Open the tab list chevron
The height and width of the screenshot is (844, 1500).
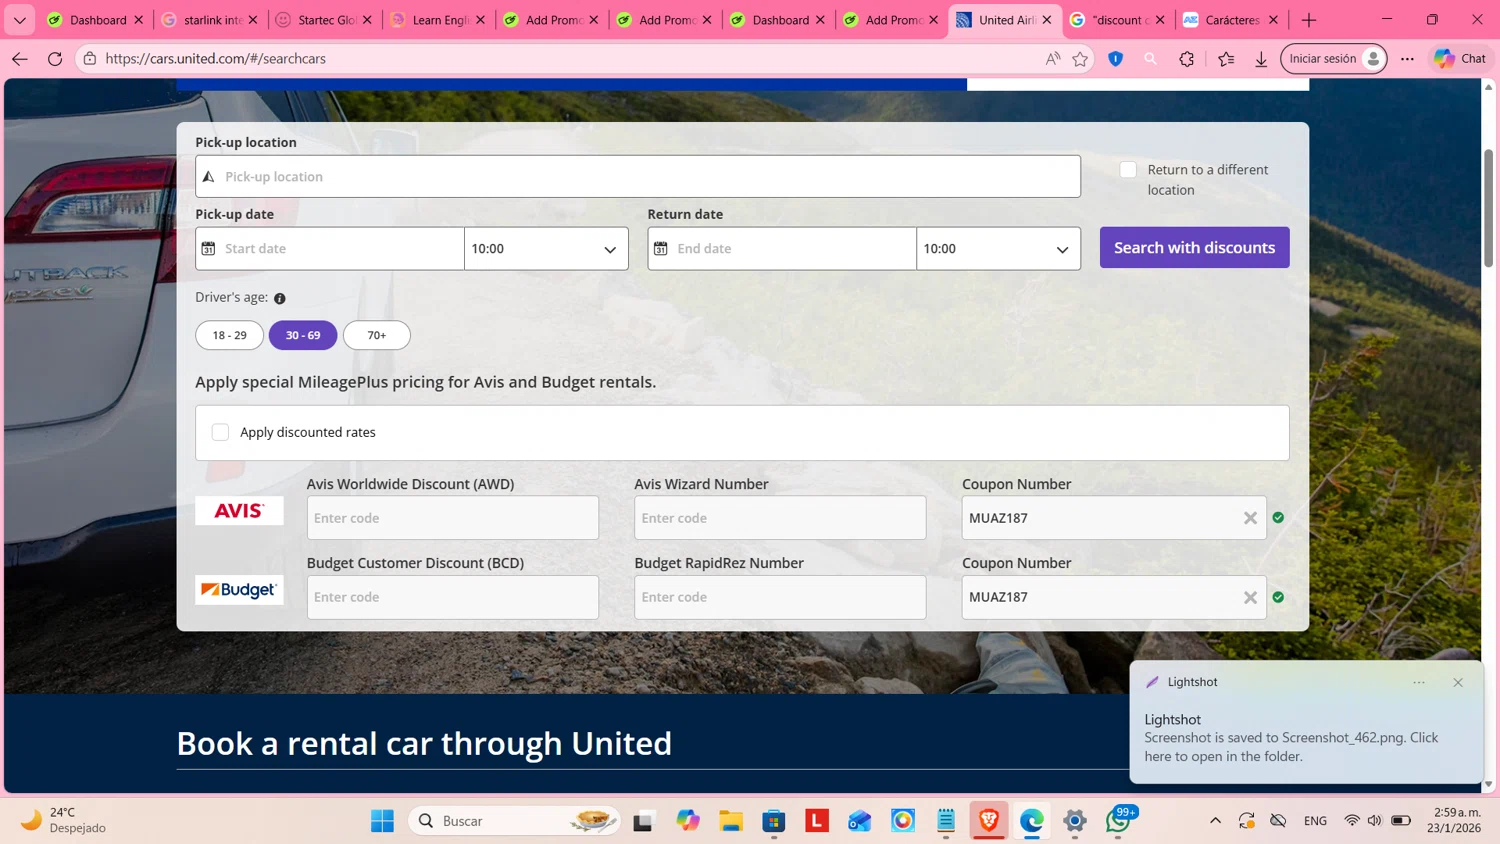(20, 20)
